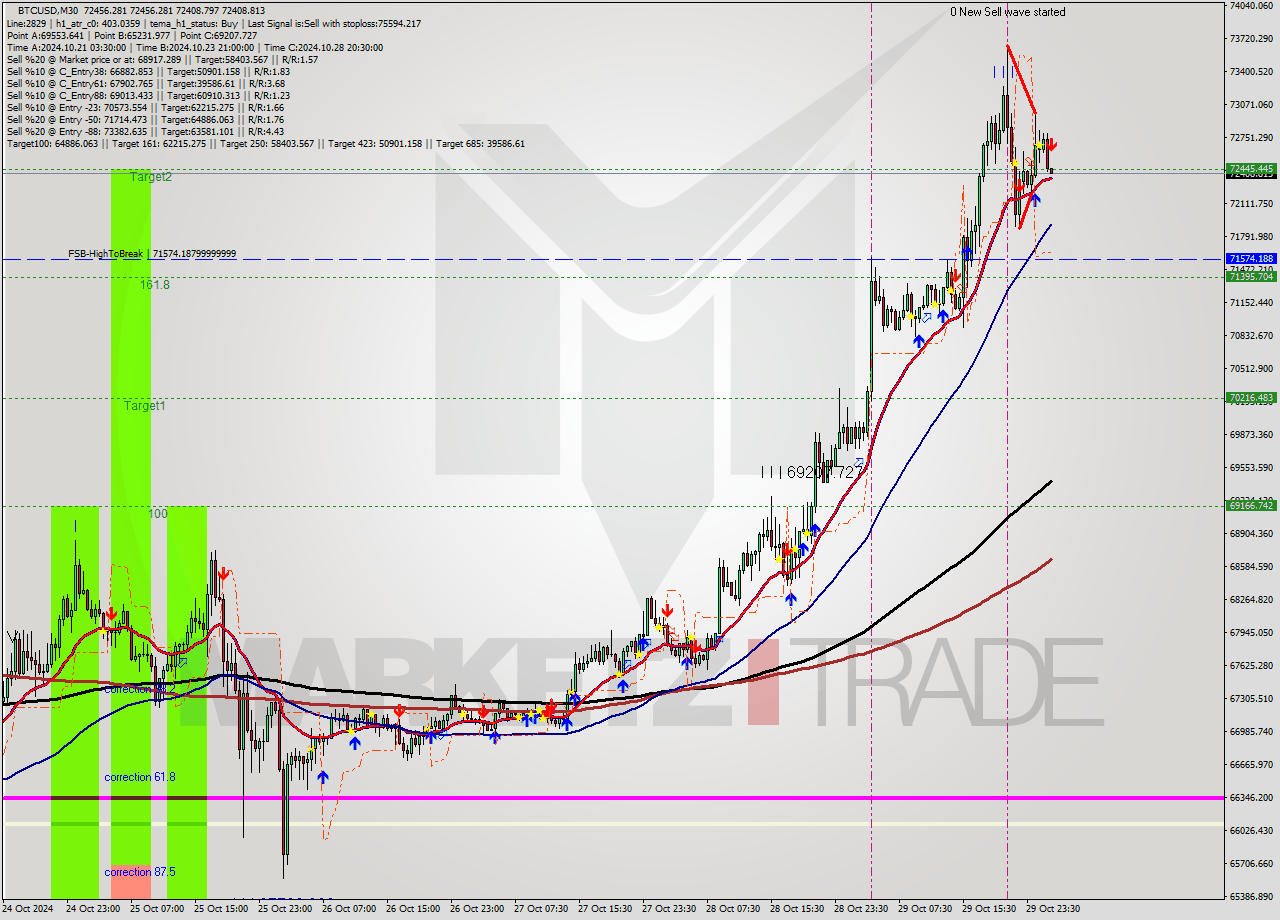Image resolution: width=1280 pixels, height=920 pixels.
Task: Click the green 72445.445 price tag
Action: point(1250,168)
